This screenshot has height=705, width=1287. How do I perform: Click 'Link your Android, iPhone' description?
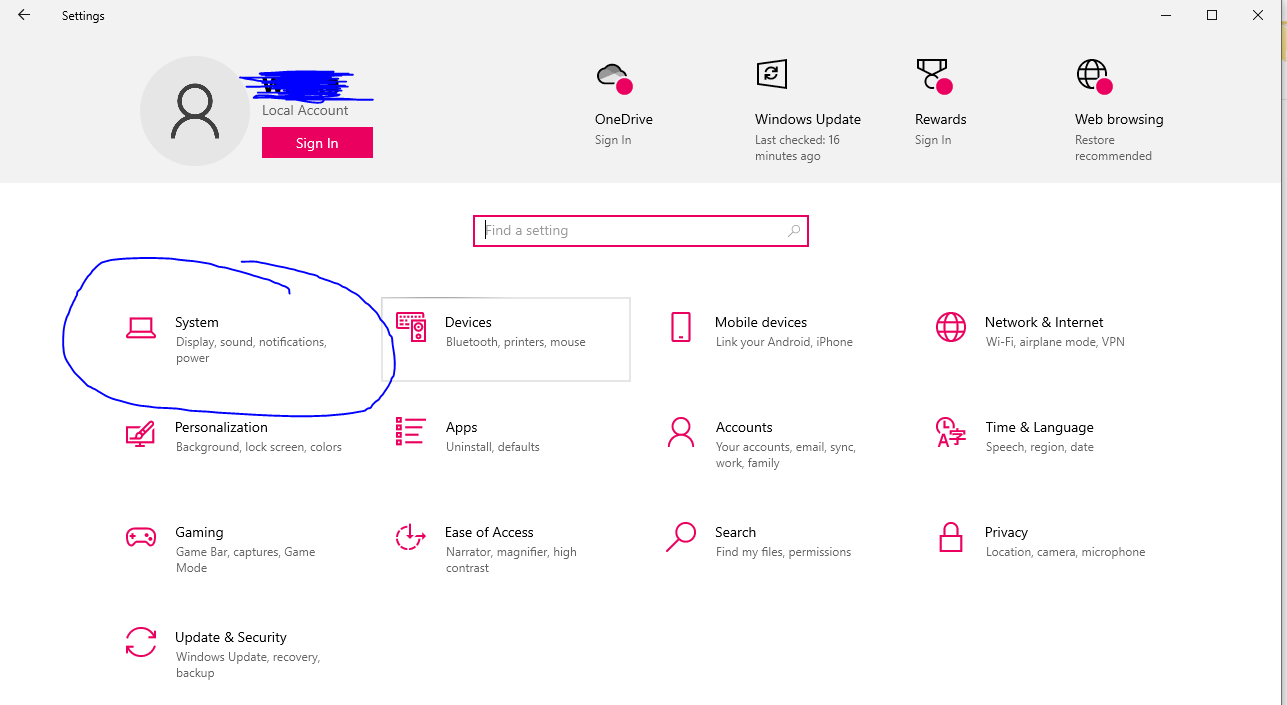click(x=784, y=342)
